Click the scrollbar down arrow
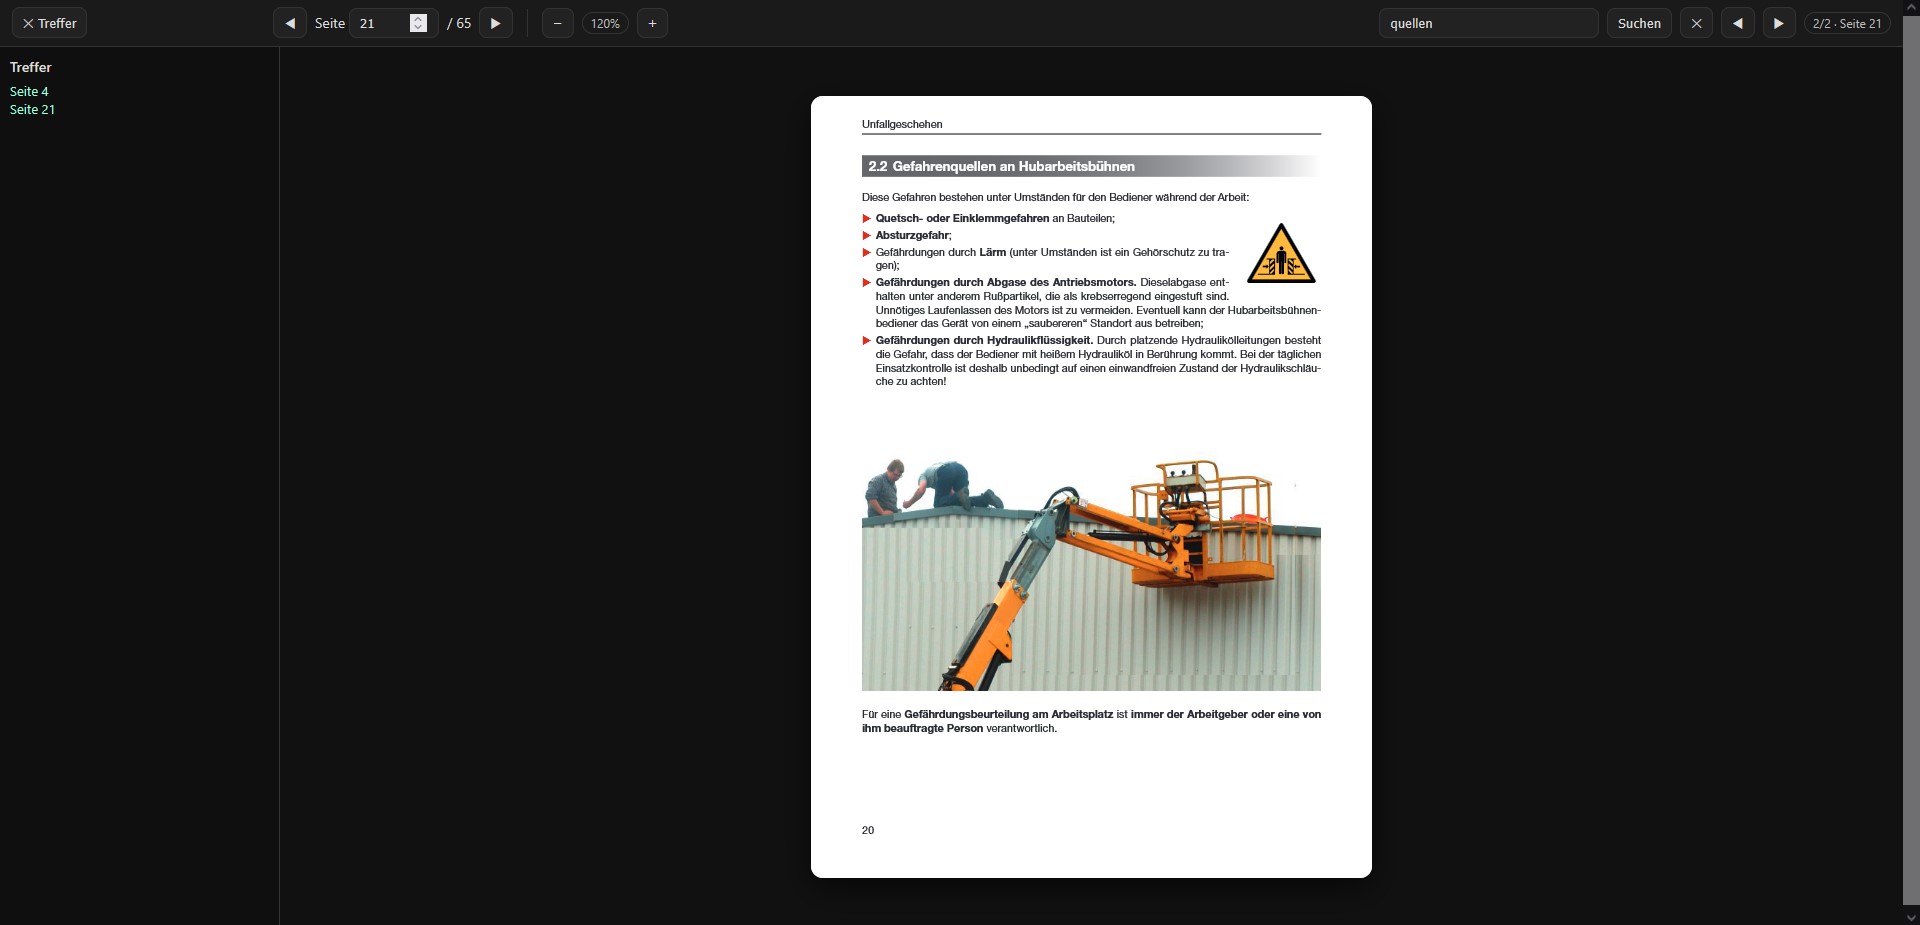The image size is (1920, 925). (x=1911, y=916)
